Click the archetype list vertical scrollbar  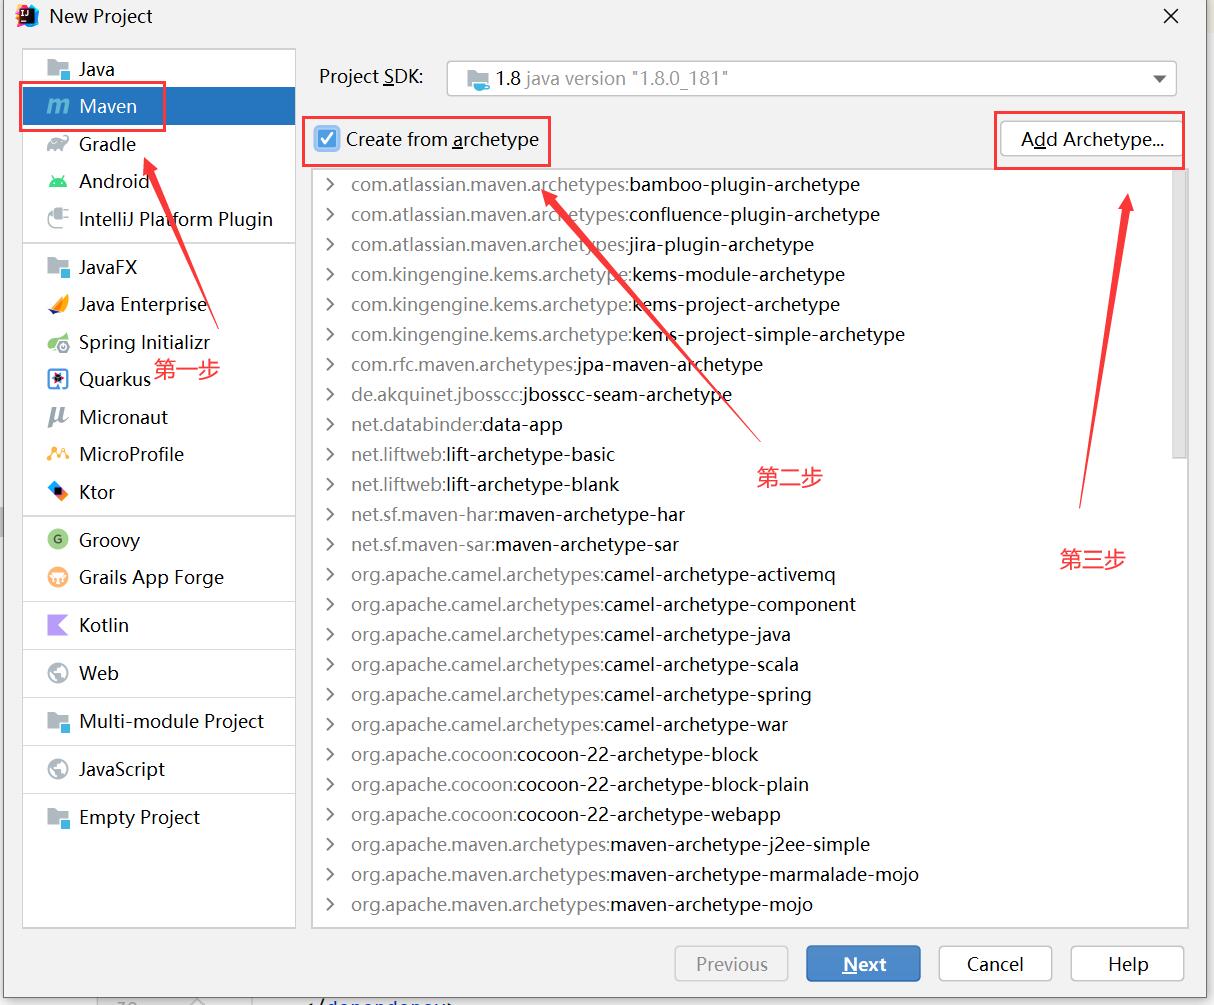point(1180,315)
